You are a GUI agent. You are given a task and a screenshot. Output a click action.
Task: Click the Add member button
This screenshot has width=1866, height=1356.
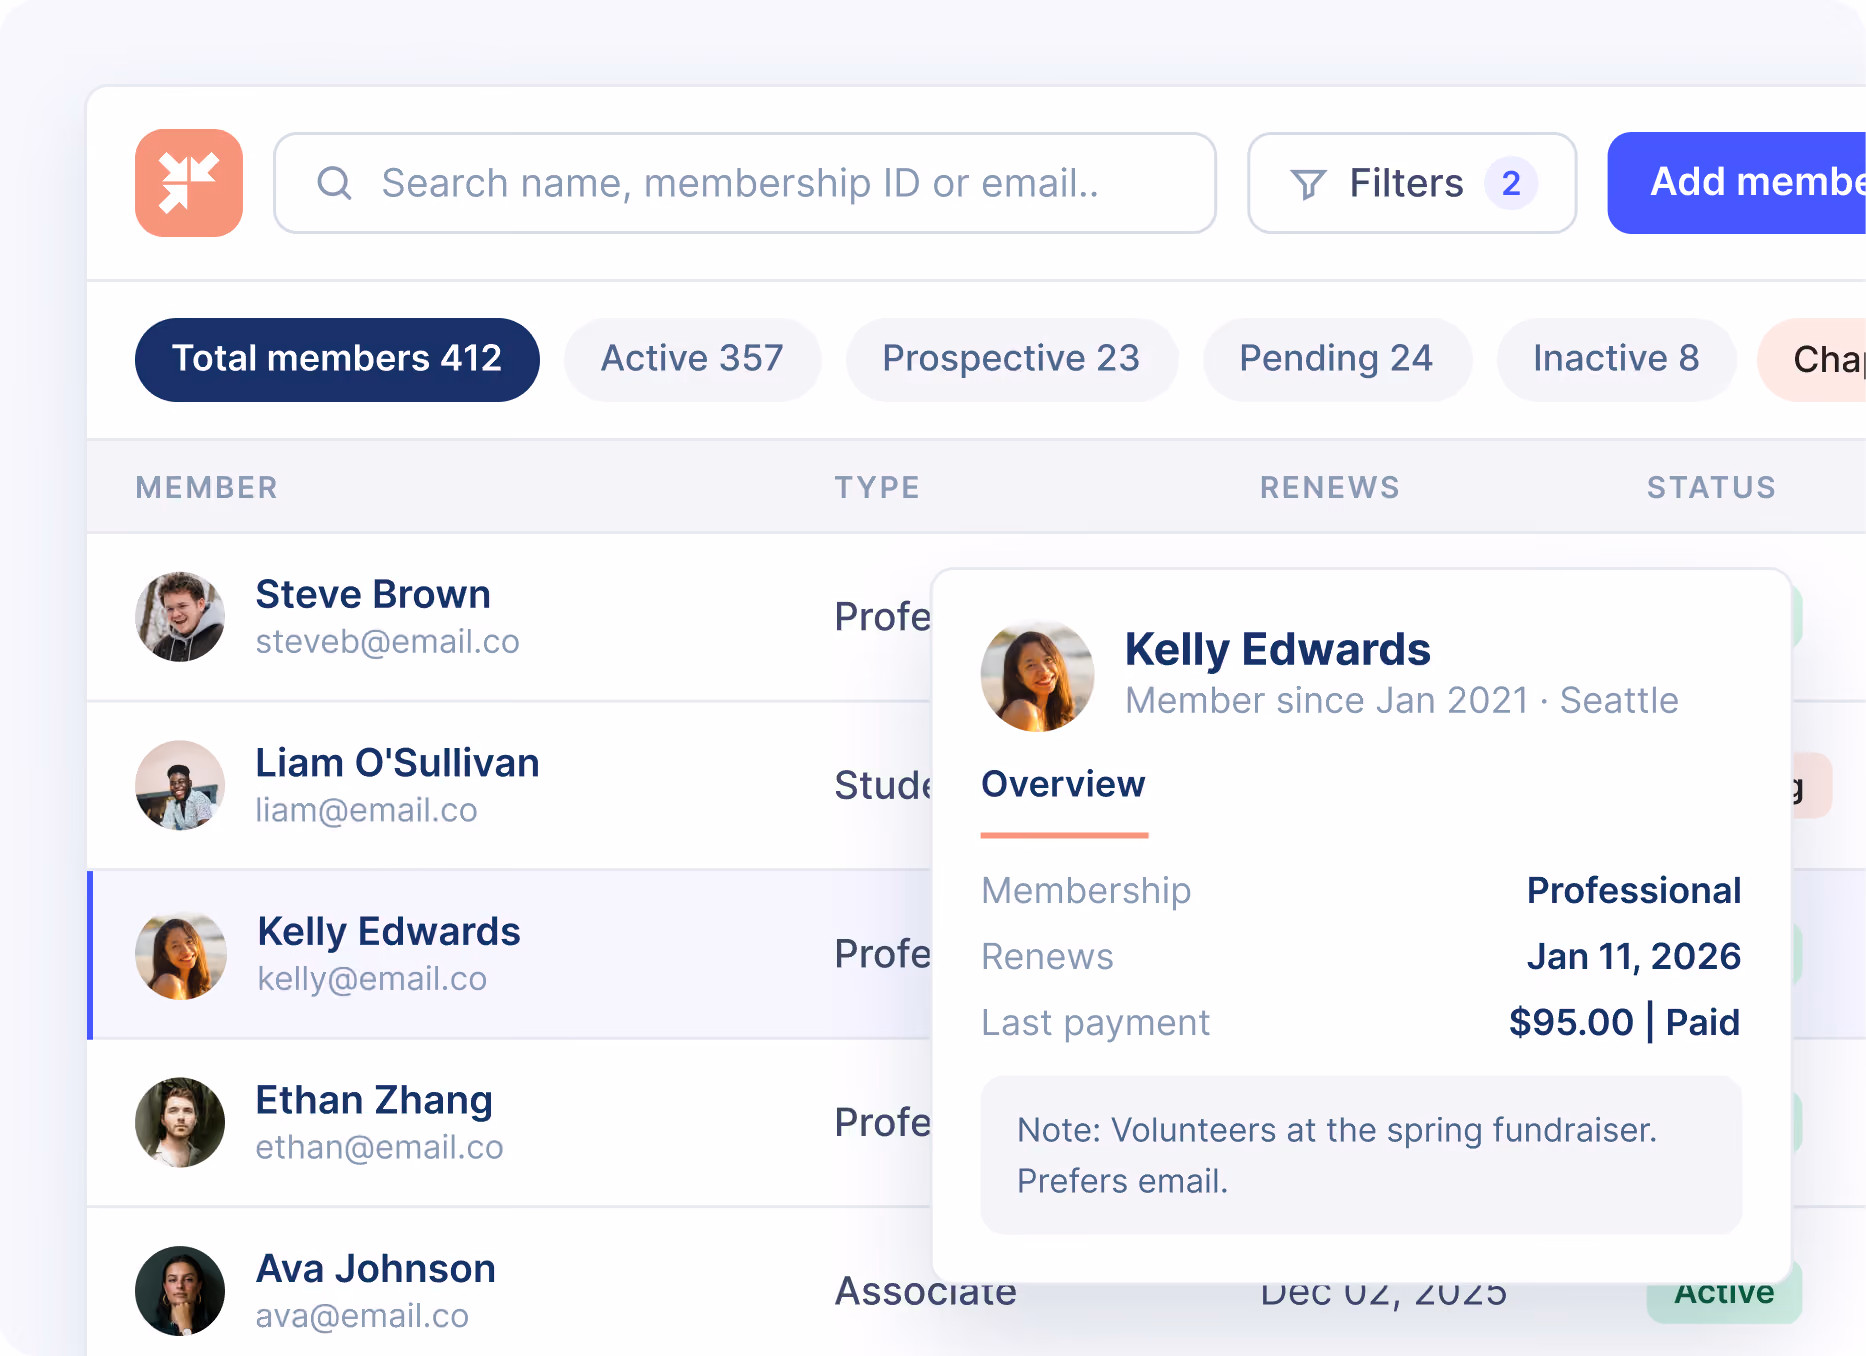(1737, 183)
